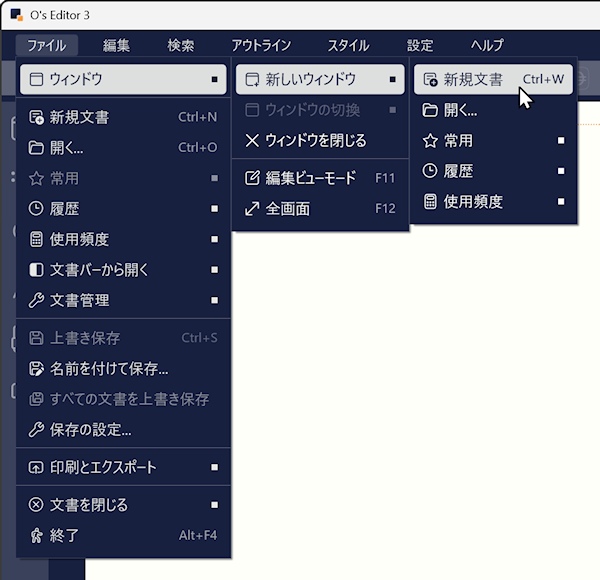Click the clock icon next to 履歴 in File menu
Viewport: 600px width, 580px height.
pos(37,209)
